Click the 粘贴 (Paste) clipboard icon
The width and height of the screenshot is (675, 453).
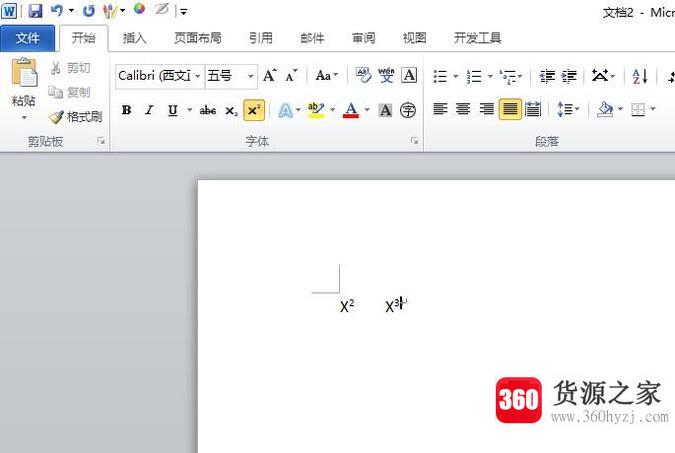[24, 72]
